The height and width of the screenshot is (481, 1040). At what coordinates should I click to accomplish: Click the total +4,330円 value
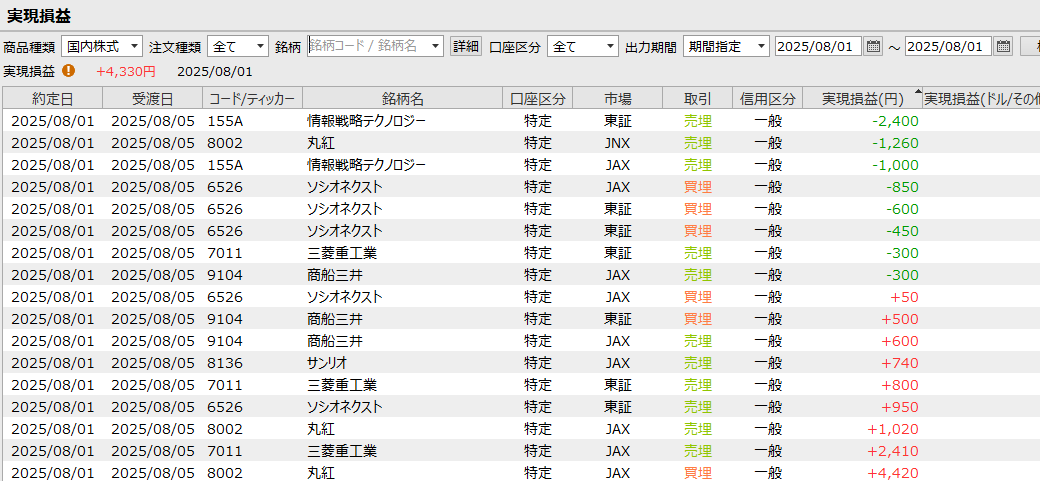[126, 71]
